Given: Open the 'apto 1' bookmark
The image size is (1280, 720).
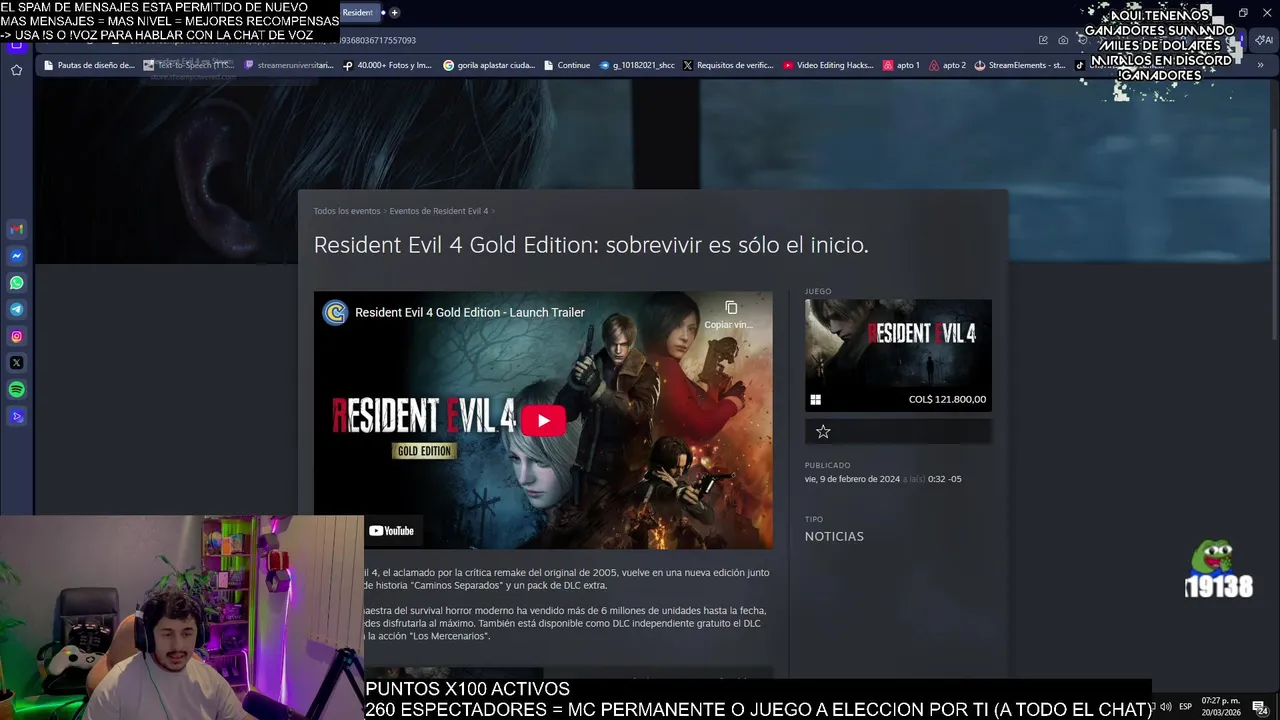Looking at the screenshot, I should point(901,65).
